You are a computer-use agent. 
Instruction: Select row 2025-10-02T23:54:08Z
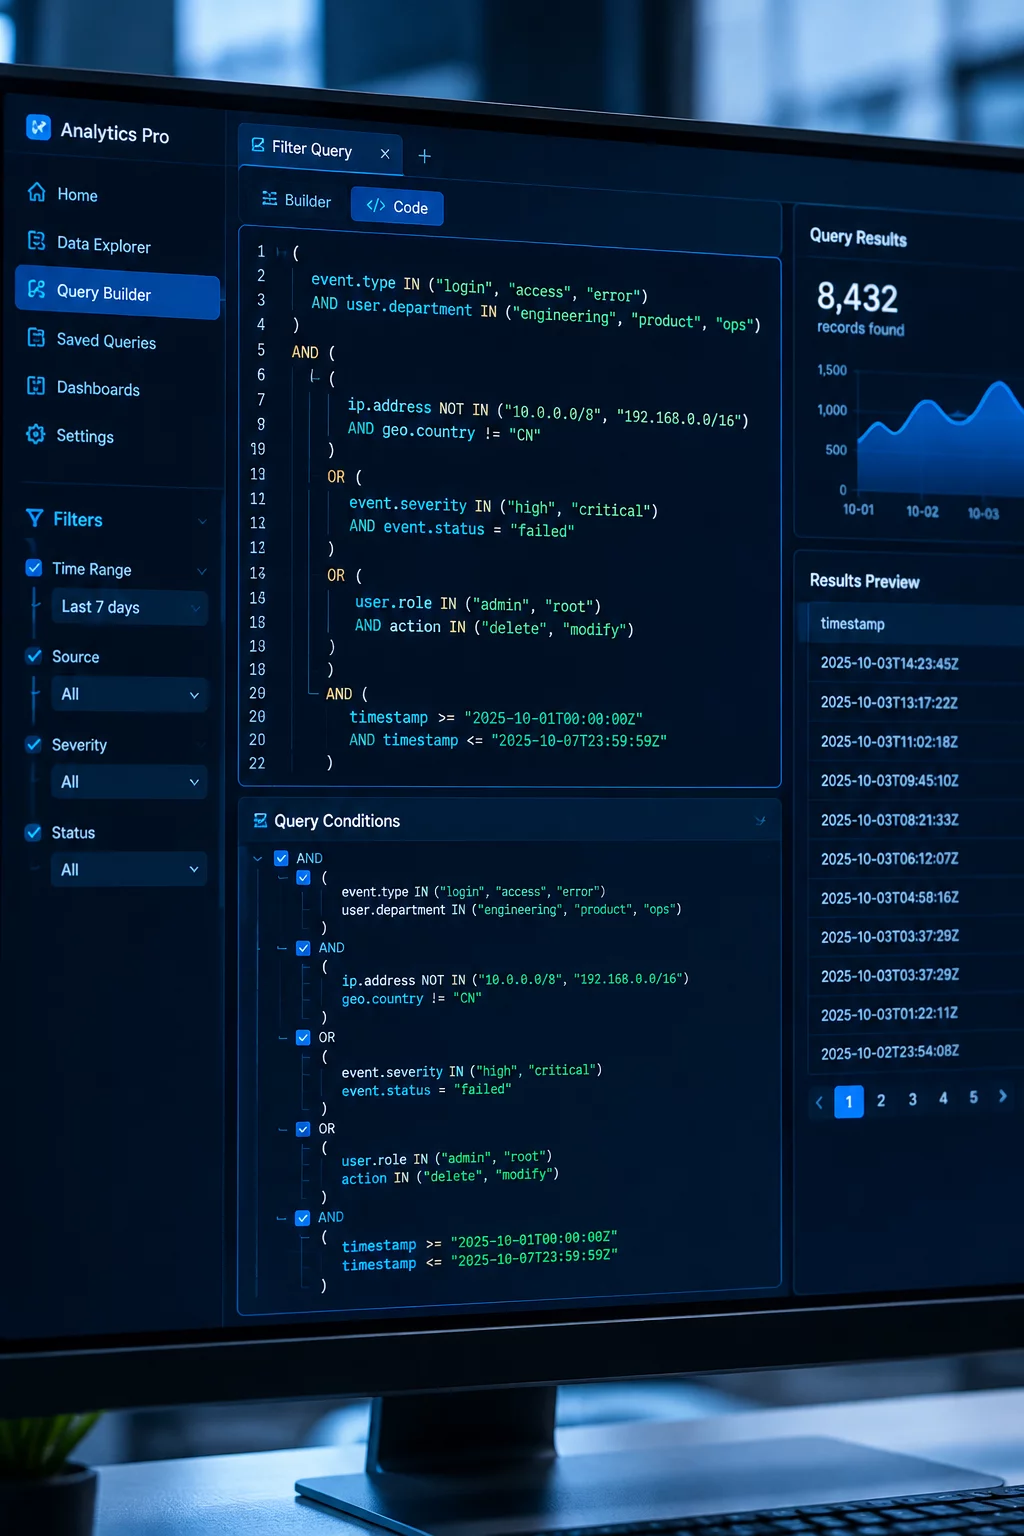pyautogui.click(x=916, y=1052)
